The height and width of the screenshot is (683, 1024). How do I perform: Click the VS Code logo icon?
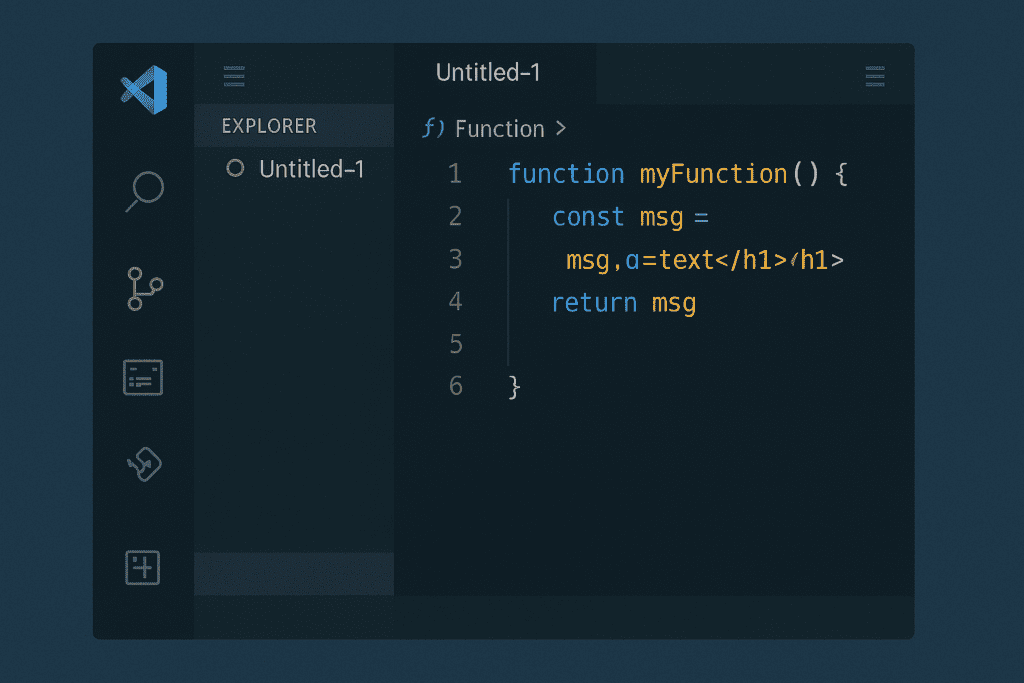pyautogui.click(x=142, y=90)
